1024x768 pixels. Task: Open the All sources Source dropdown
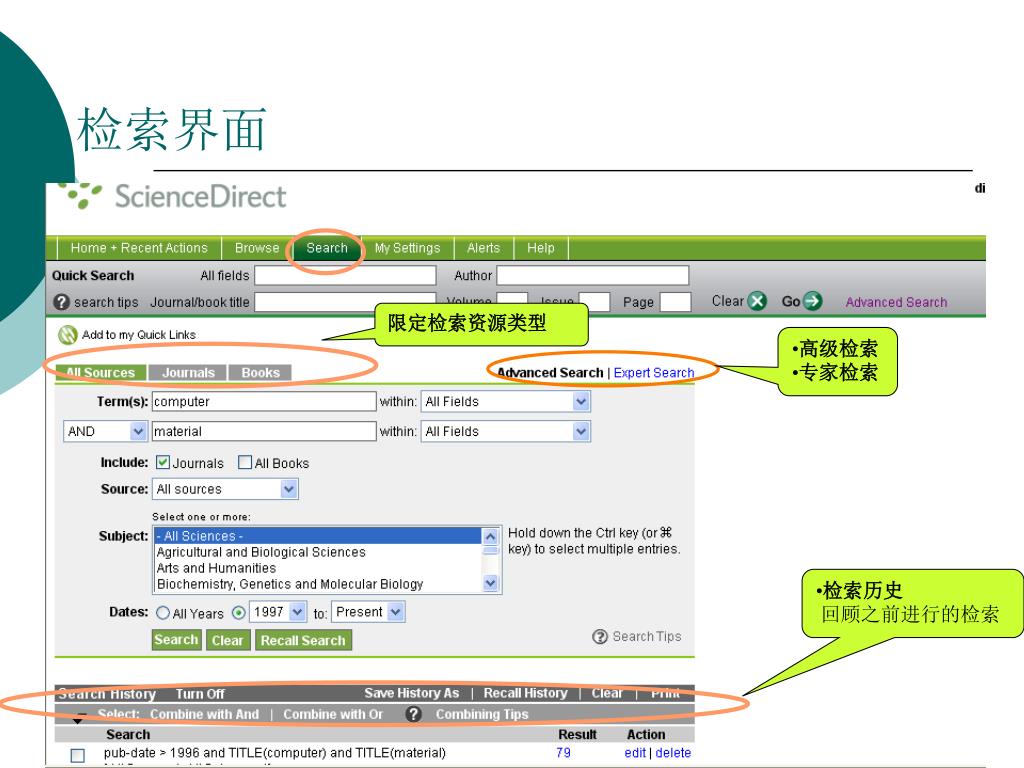click(289, 489)
